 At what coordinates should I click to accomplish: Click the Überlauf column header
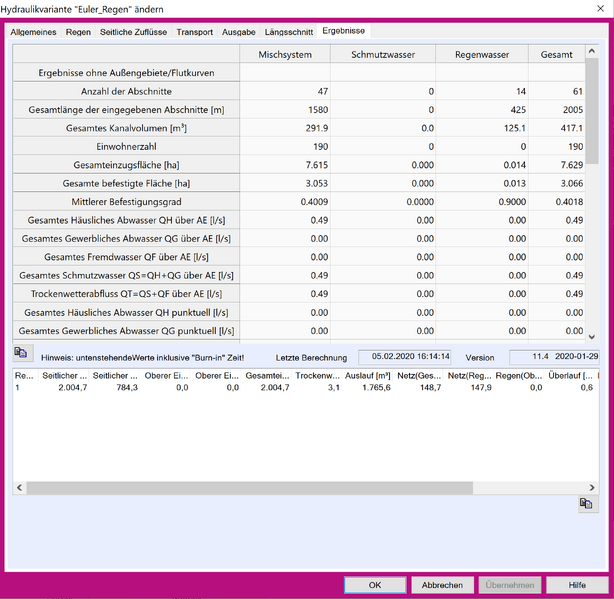[570, 375]
